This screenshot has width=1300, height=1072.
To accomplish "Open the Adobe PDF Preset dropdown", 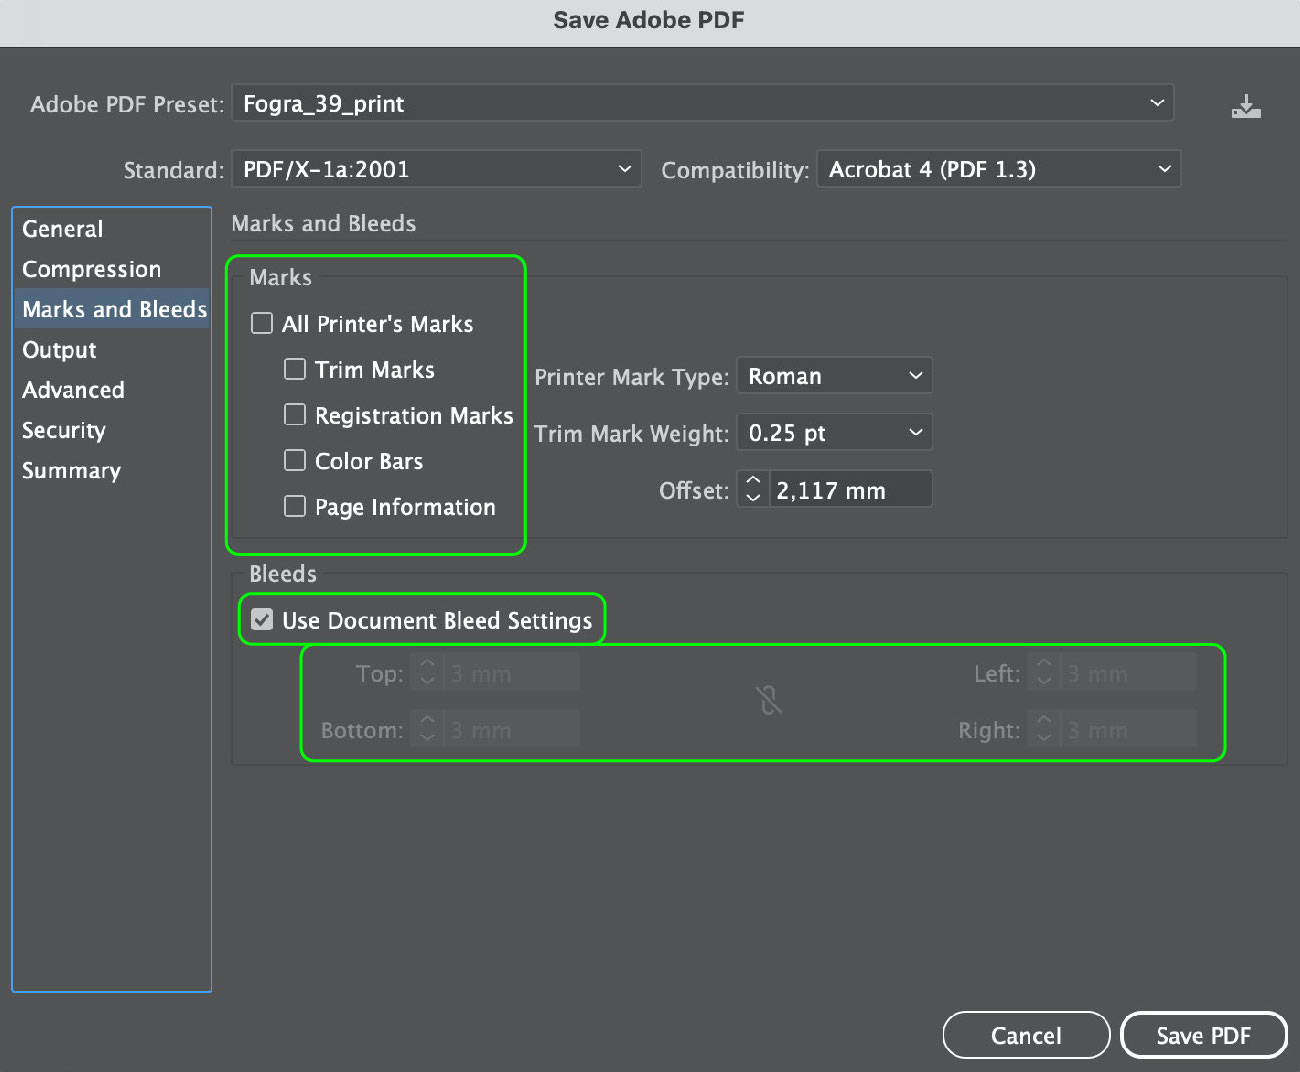I will pos(703,103).
